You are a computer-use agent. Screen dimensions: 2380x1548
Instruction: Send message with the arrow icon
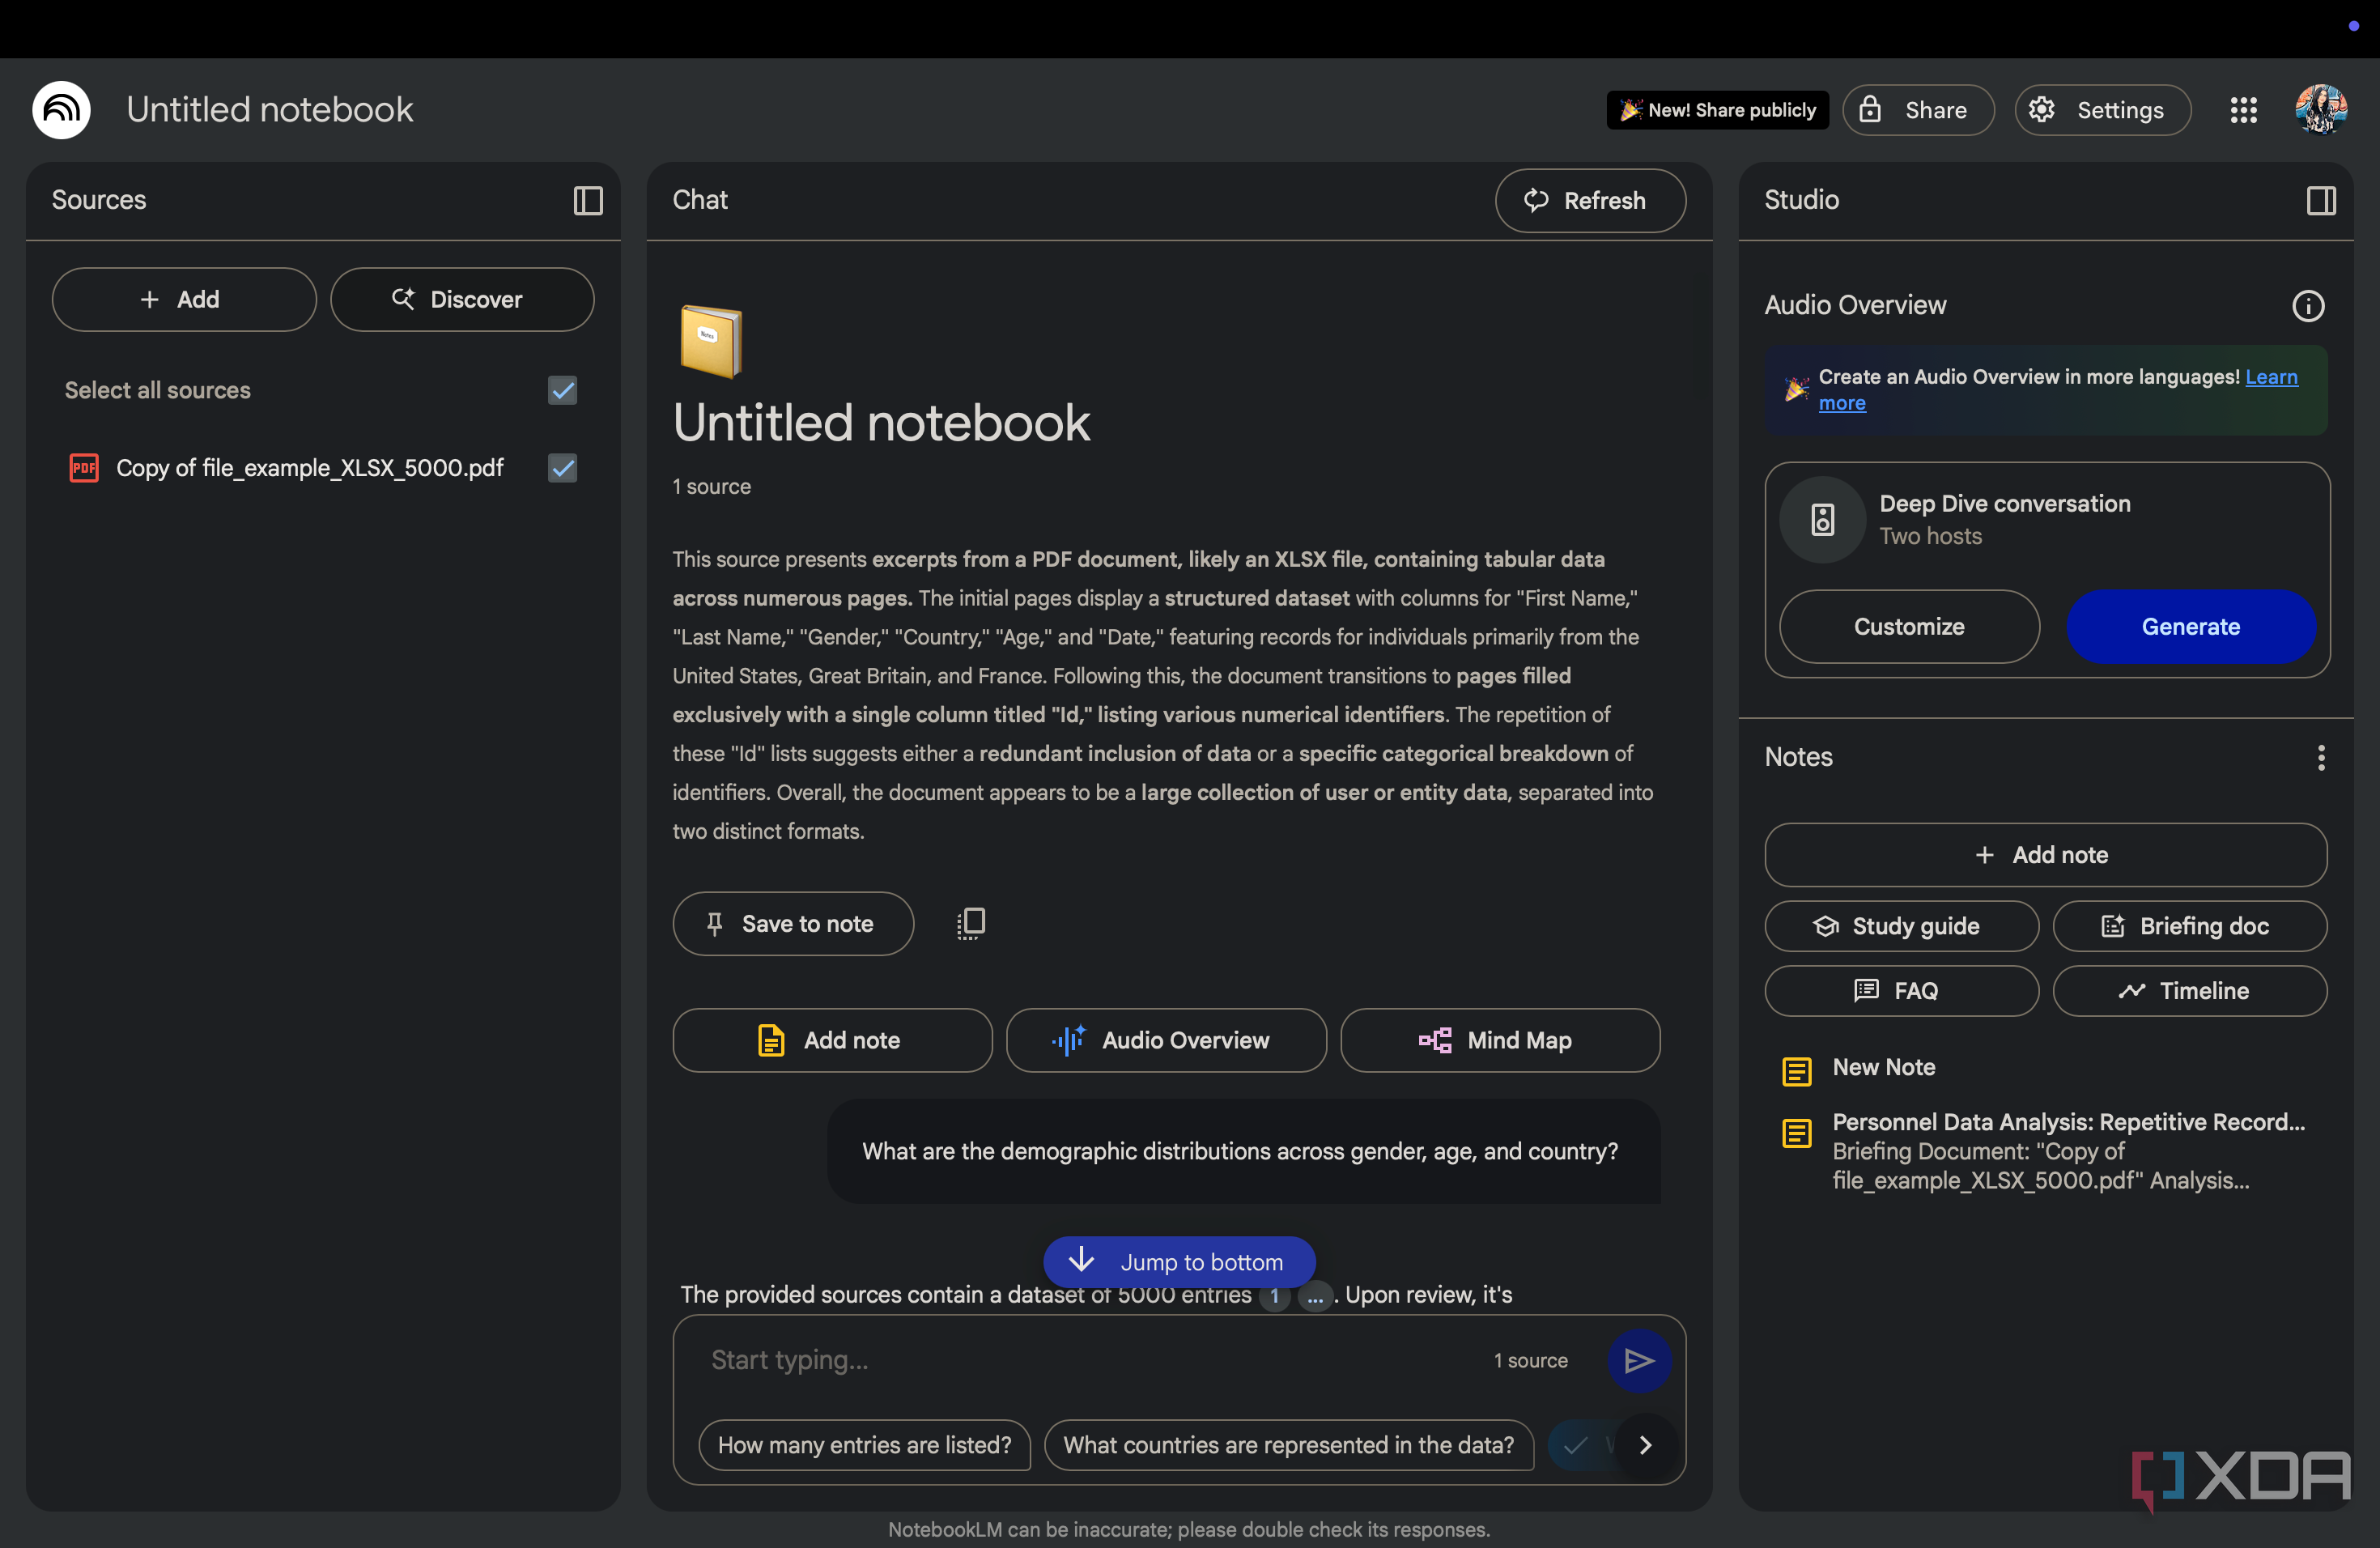pyautogui.click(x=1638, y=1360)
